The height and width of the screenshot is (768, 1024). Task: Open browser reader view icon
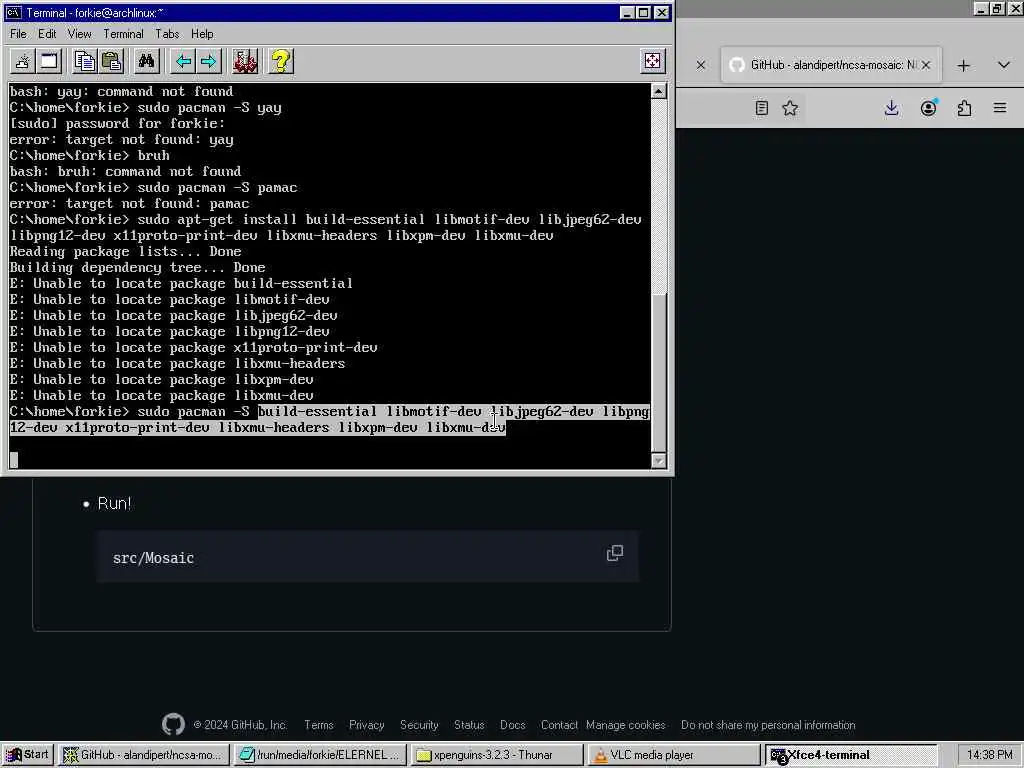click(x=761, y=108)
